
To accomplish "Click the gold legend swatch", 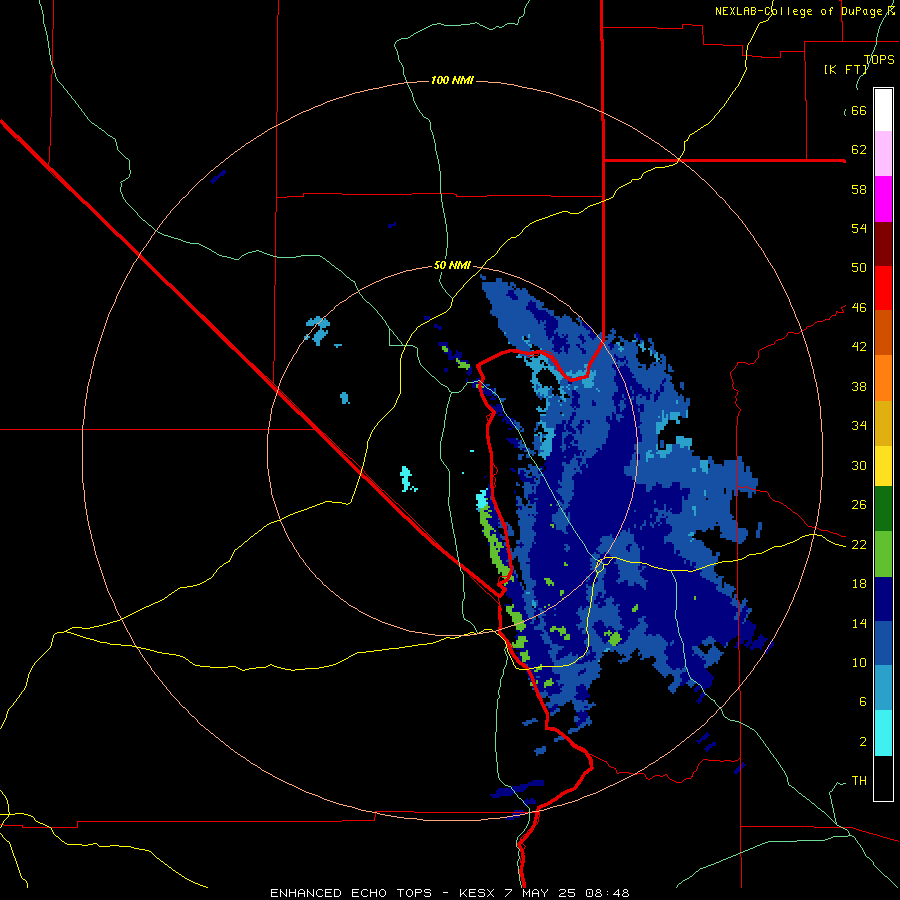I will point(883,423).
